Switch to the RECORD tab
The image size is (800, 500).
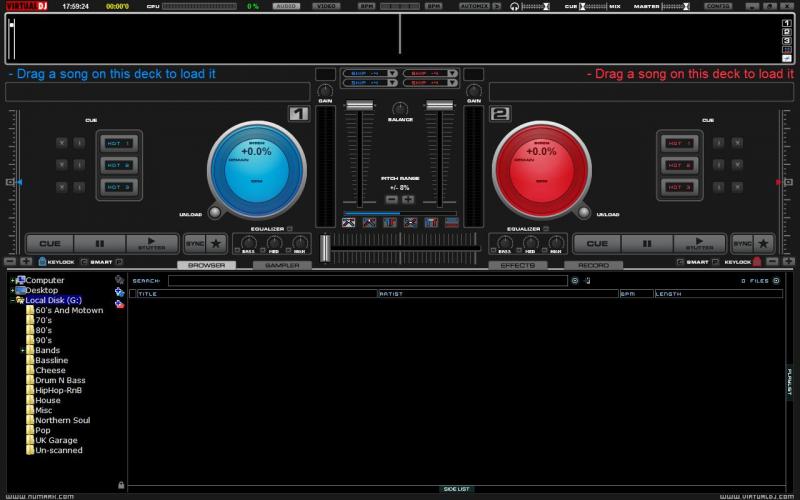593,265
